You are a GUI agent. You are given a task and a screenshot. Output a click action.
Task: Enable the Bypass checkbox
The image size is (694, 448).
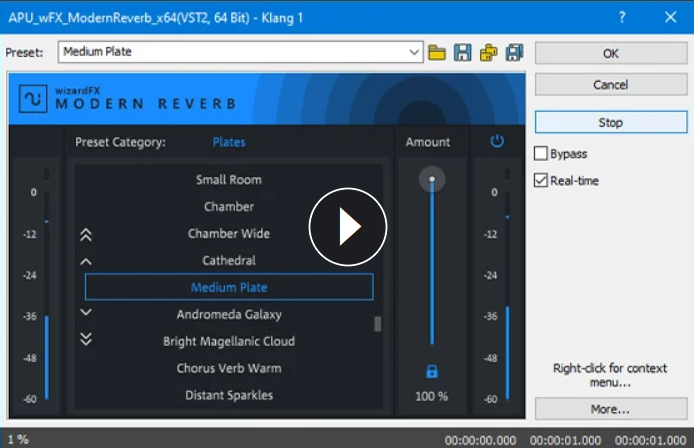(541, 153)
